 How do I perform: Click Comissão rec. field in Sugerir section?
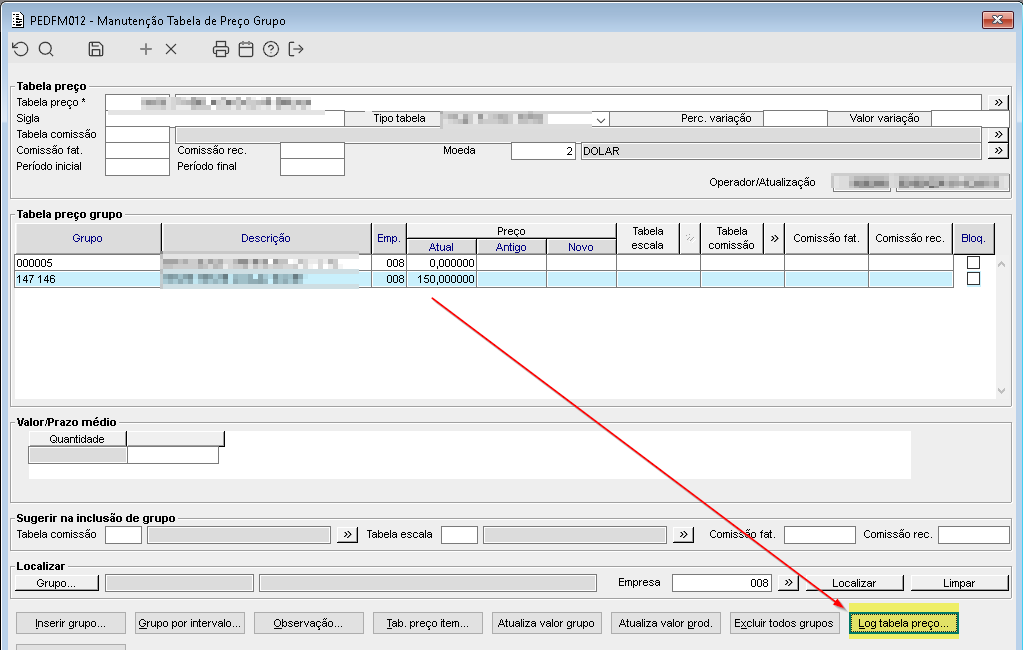(973, 534)
